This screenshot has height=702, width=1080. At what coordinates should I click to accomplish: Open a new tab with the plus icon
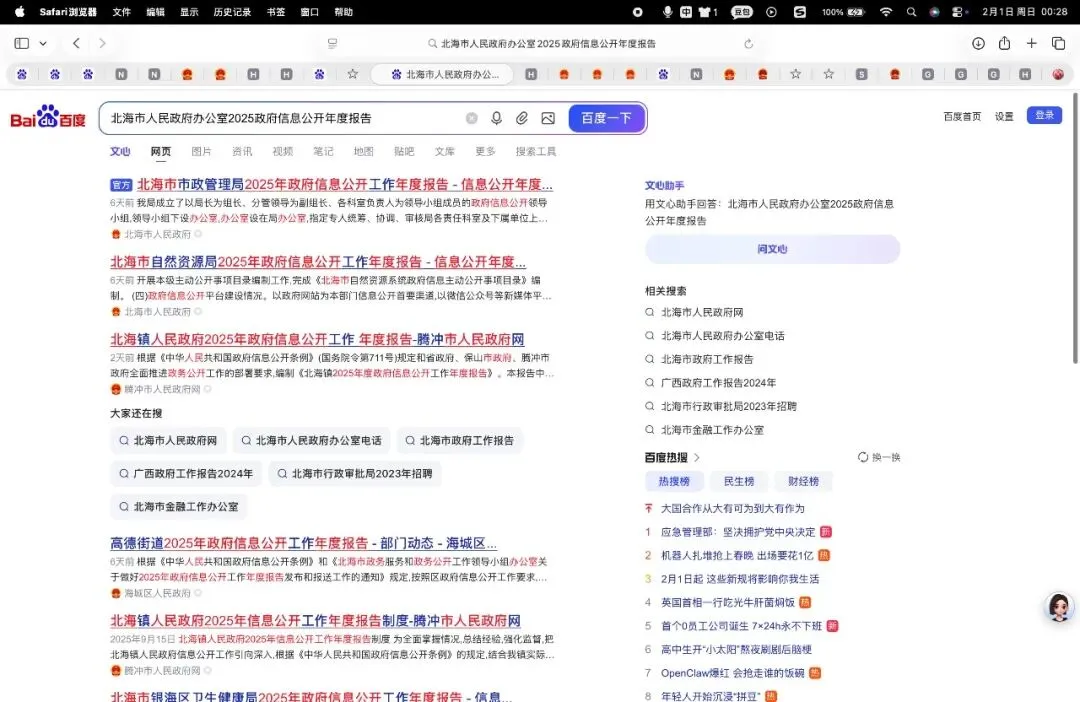click(1031, 43)
